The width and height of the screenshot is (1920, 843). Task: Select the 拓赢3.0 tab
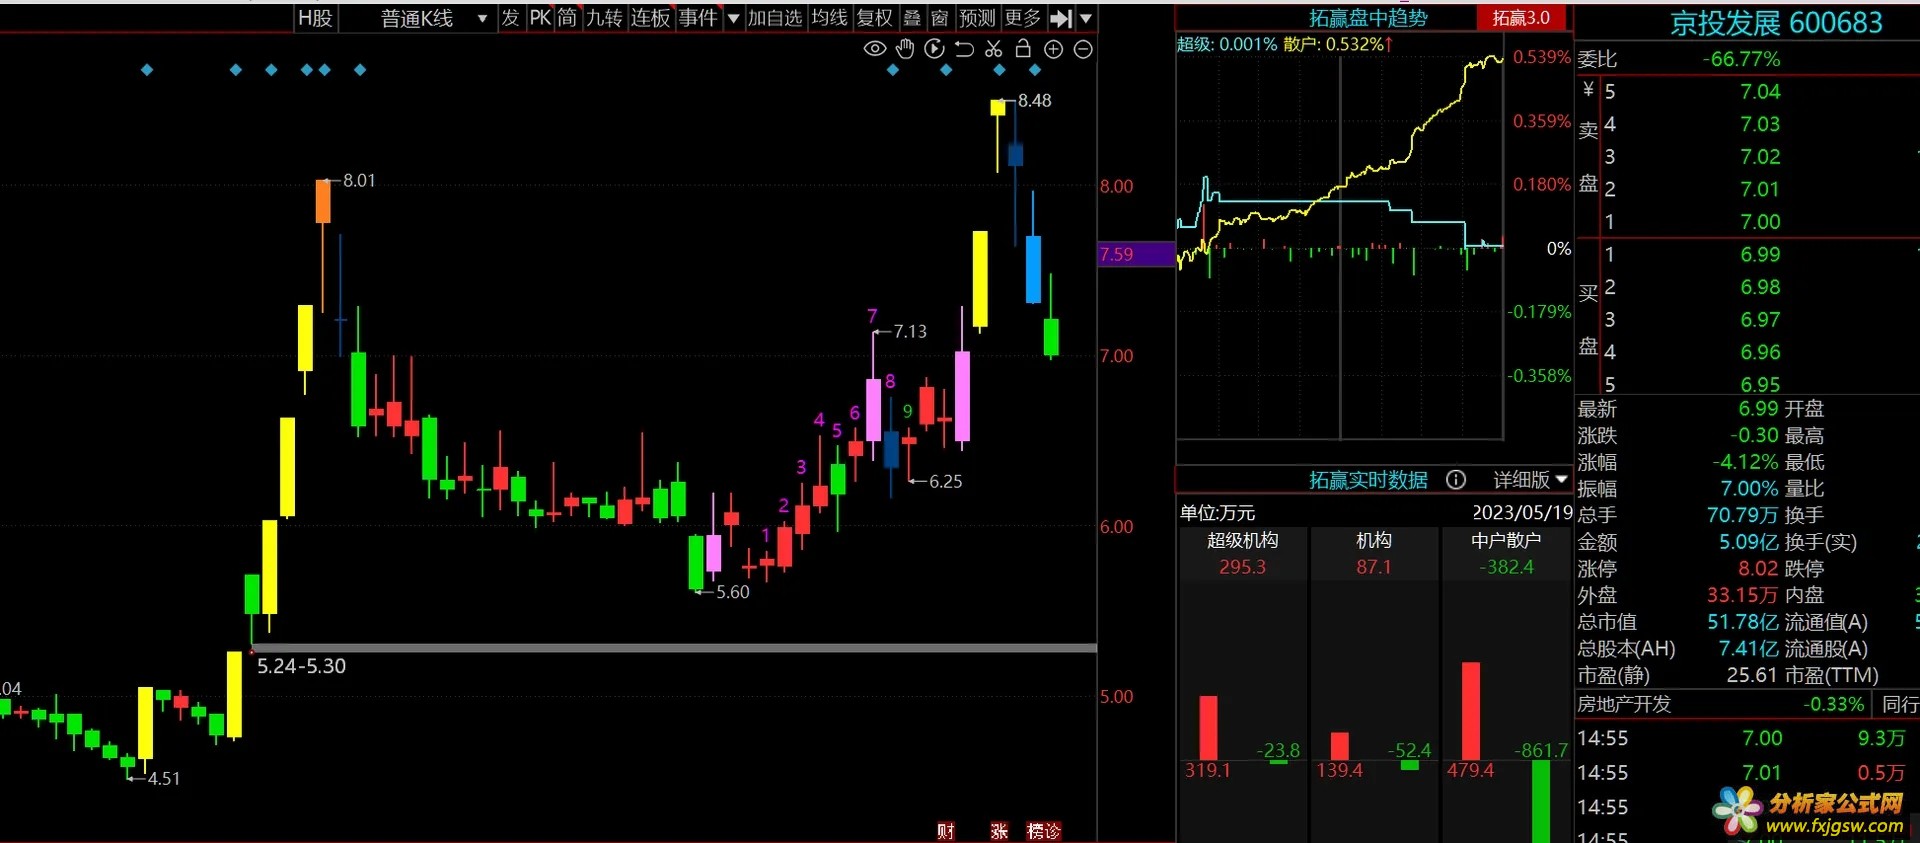[1521, 18]
